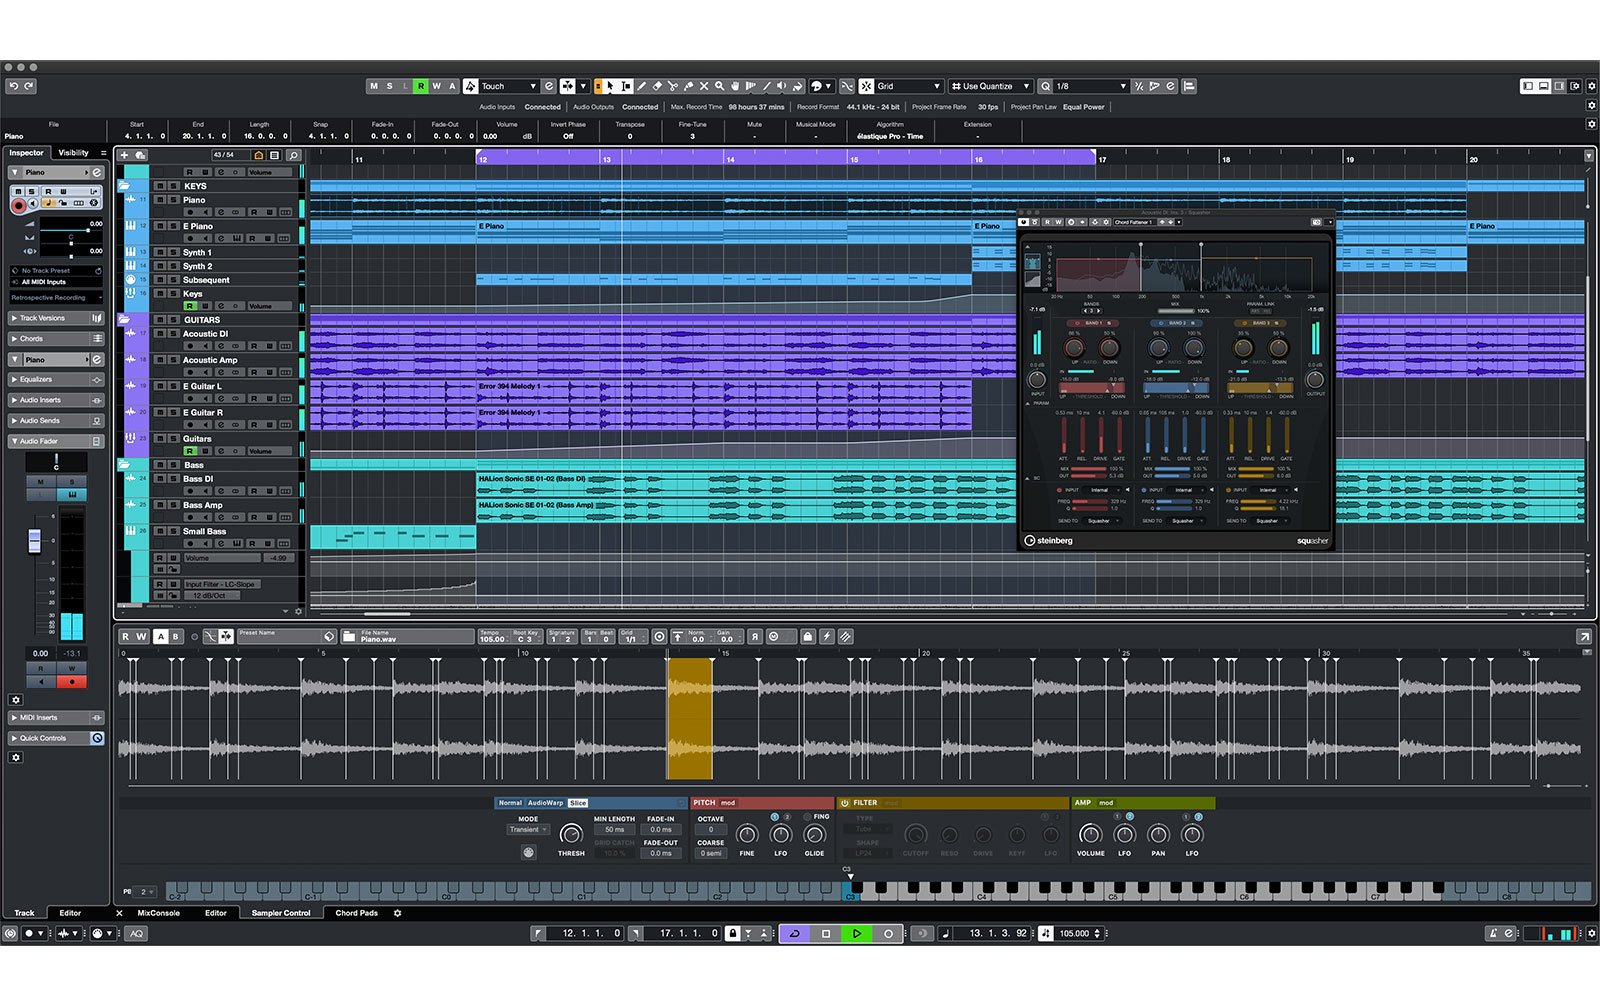1600x1007 pixels.
Task: Click the Retrospective Recording button
Action: tap(56, 298)
